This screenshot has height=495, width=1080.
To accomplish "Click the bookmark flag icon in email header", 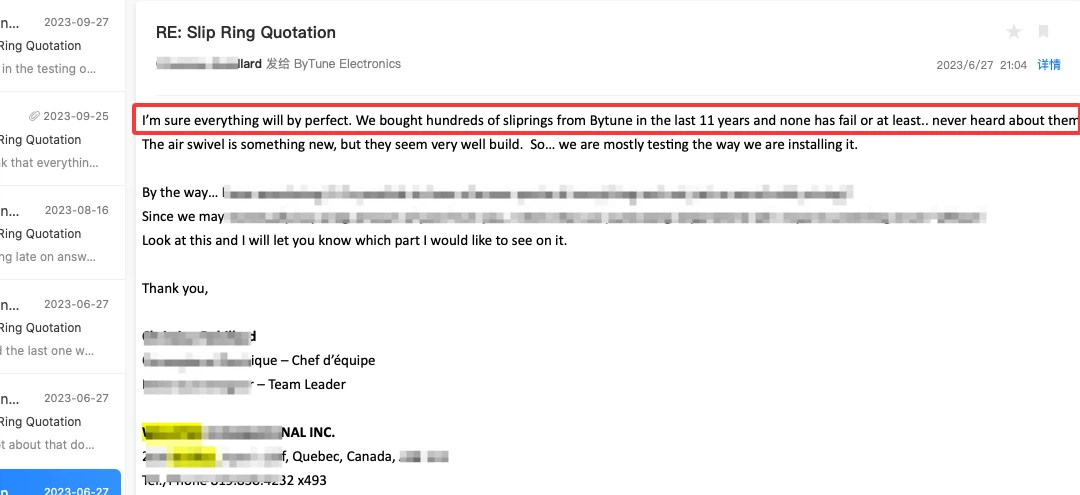I will tap(1043, 31).
